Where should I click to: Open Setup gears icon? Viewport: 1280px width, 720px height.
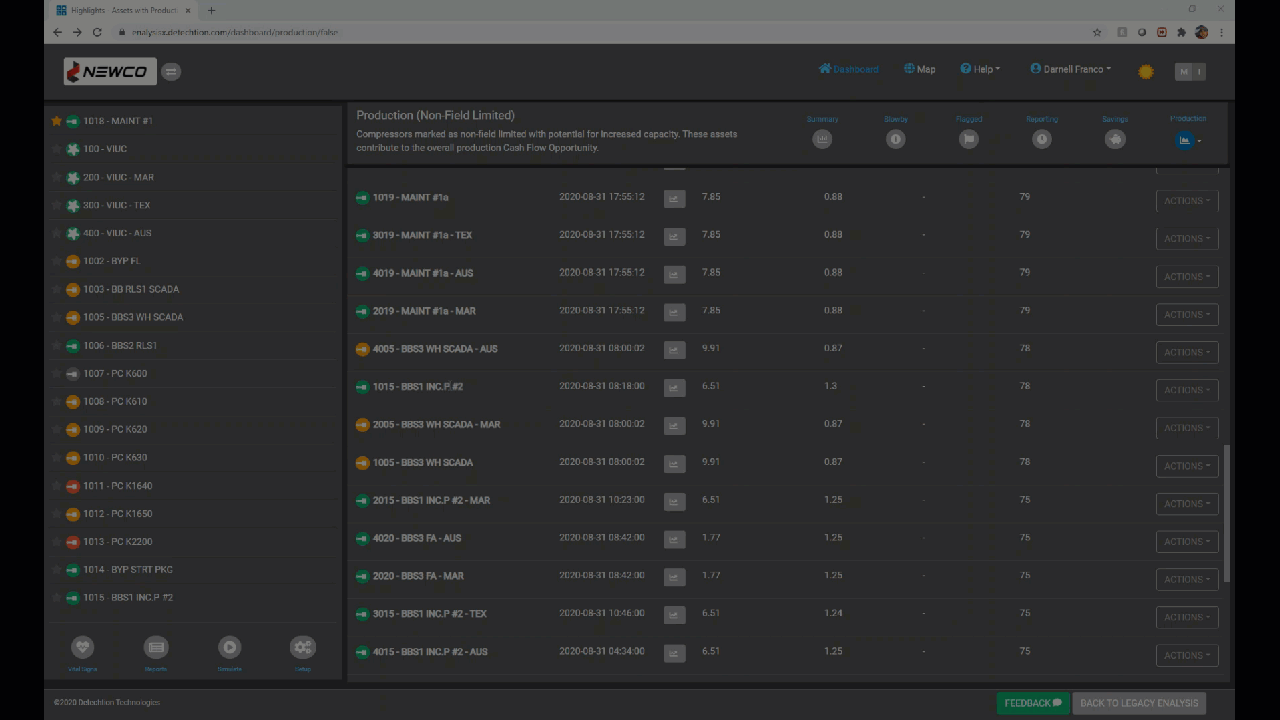[x=302, y=647]
